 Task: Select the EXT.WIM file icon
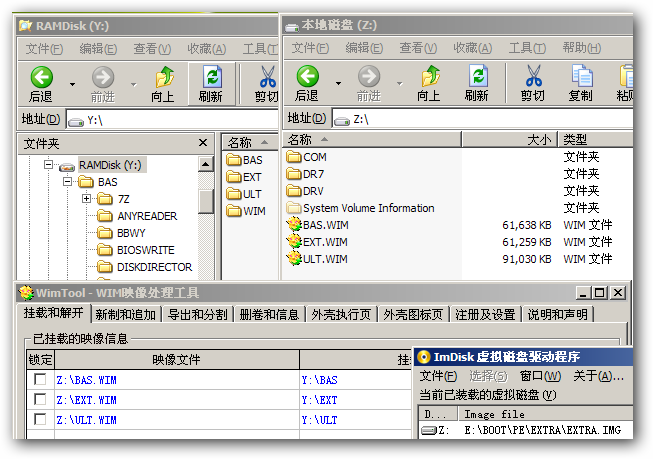pyautogui.click(x=294, y=242)
